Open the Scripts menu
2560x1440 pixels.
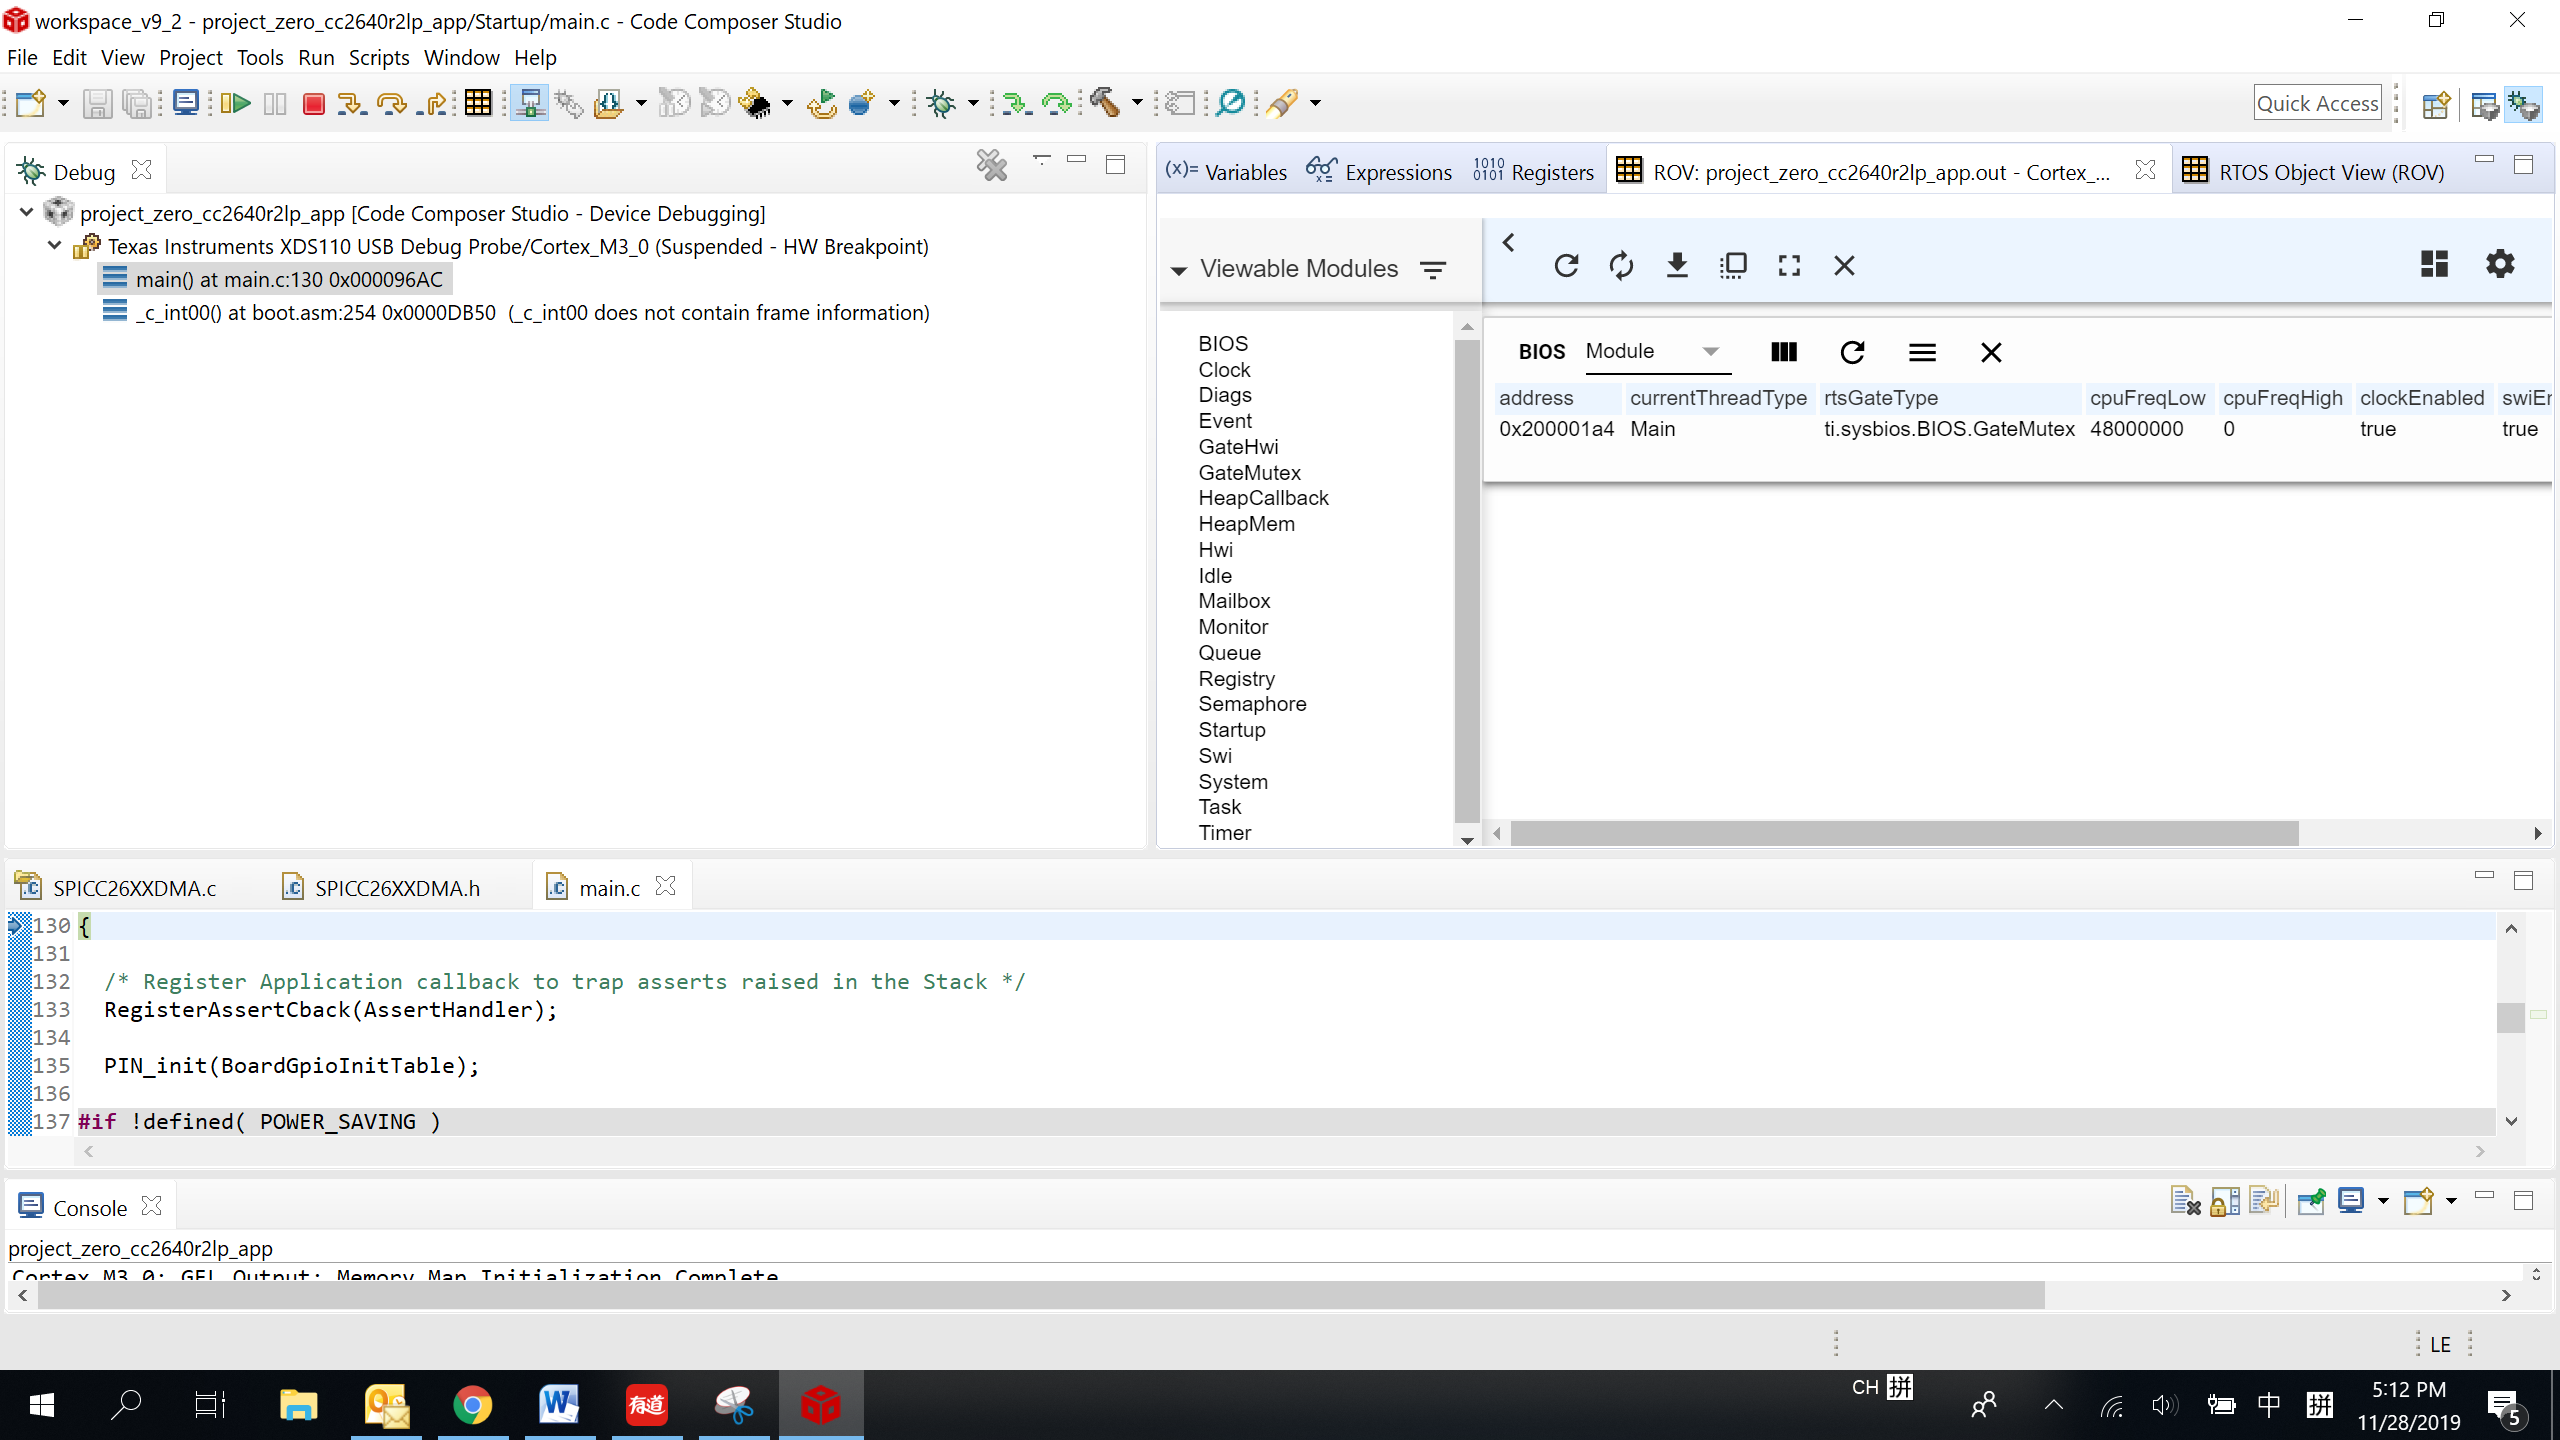click(378, 57)
